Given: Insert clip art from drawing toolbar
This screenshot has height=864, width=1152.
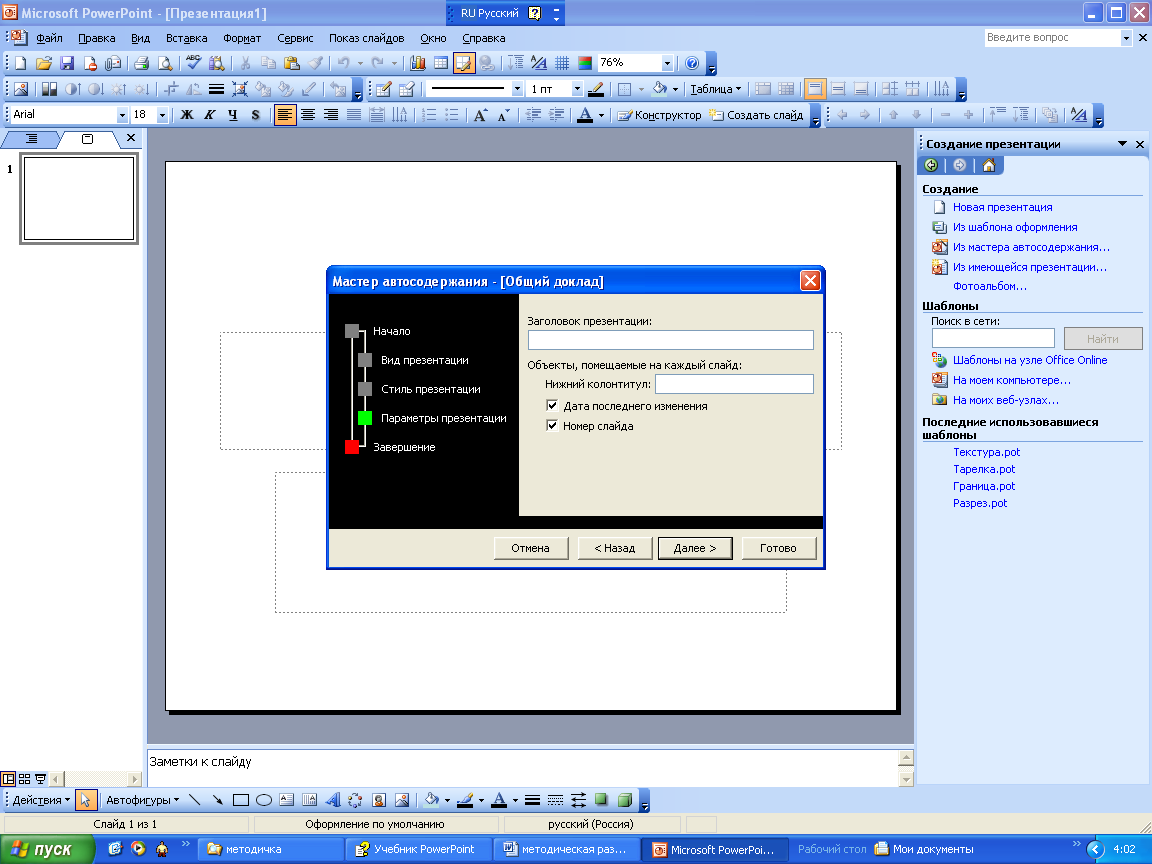Looking at the screenshot, I should click(x=379, y=800).
